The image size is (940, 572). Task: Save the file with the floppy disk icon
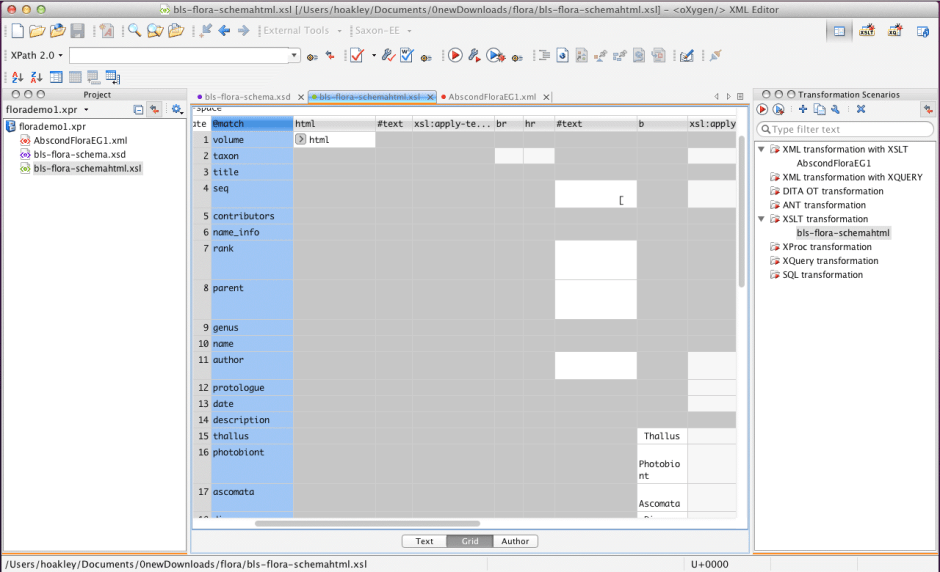(x=77, y=31)
